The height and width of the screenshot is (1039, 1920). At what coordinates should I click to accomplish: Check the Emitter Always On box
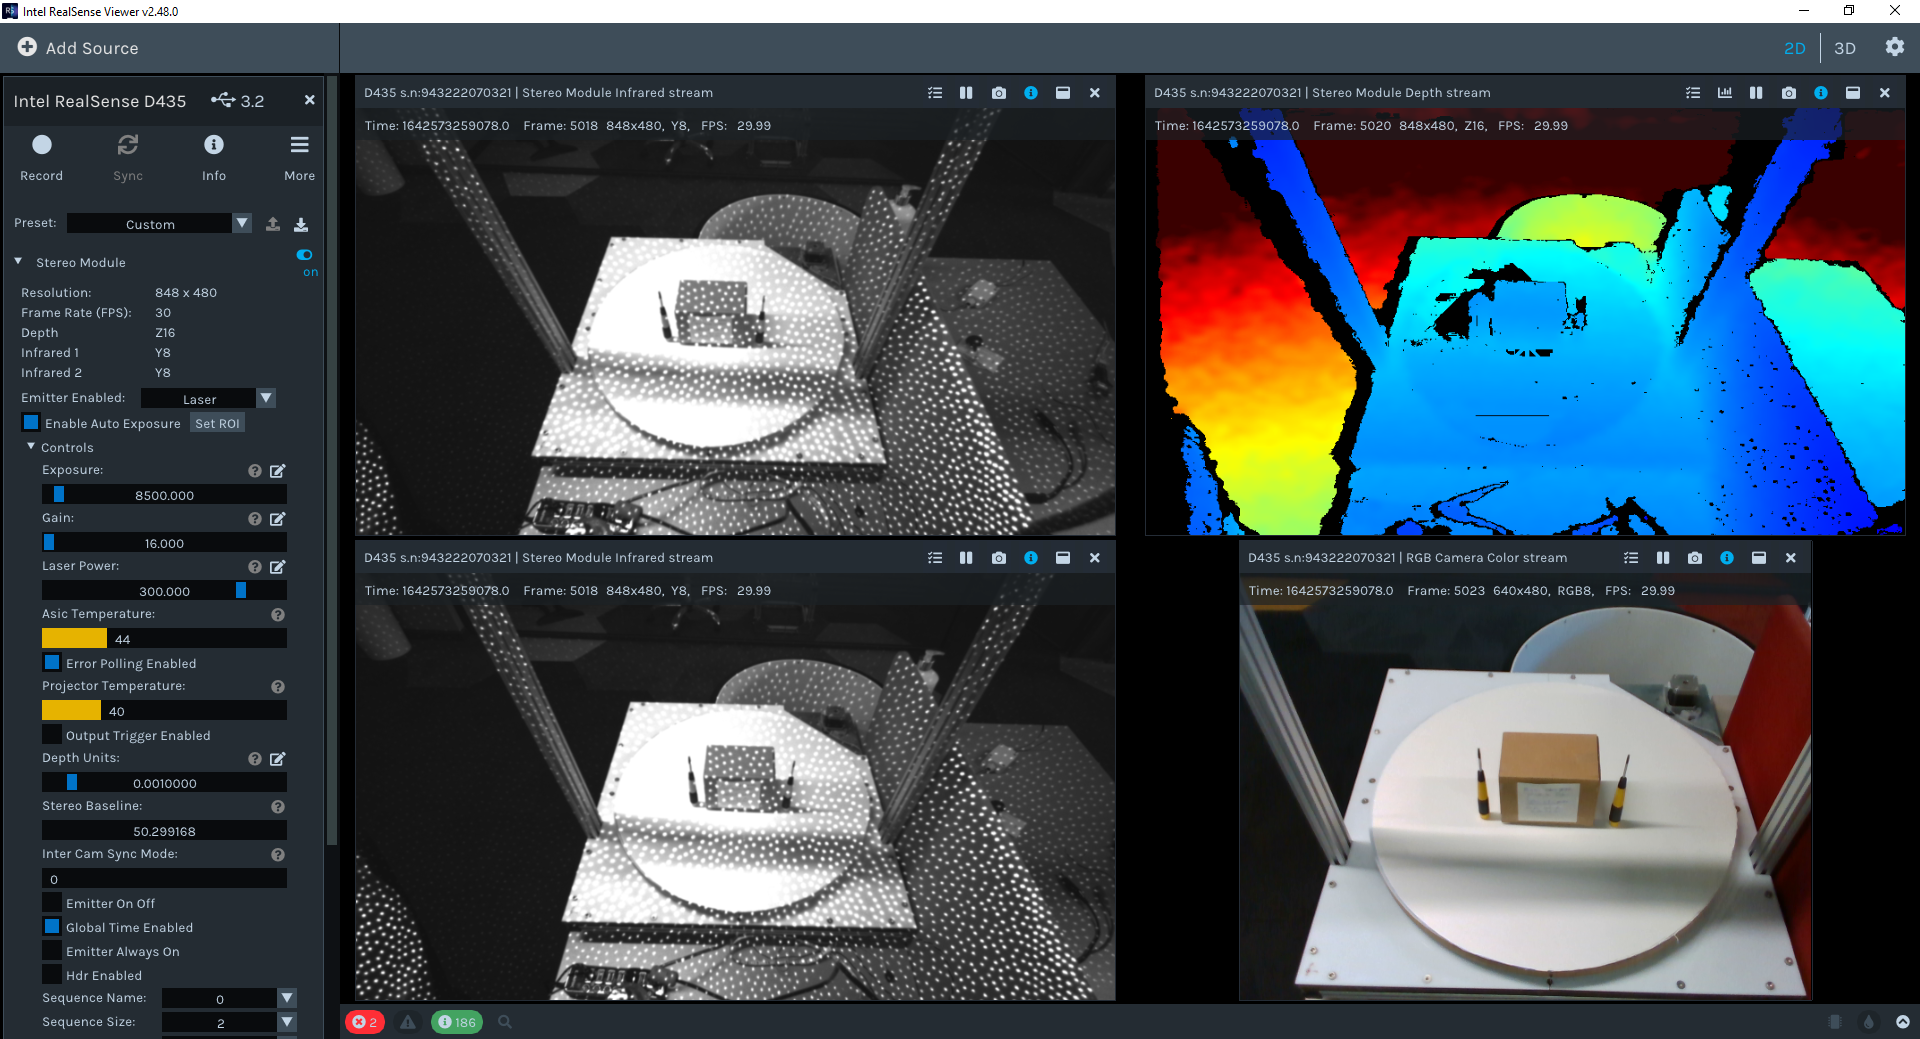coord(52,951)
